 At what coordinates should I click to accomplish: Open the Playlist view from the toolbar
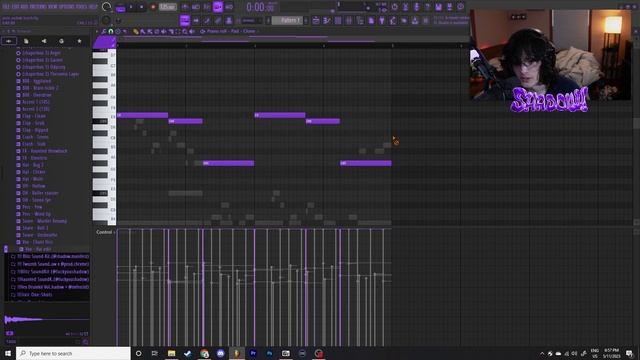tap(316, 20)
